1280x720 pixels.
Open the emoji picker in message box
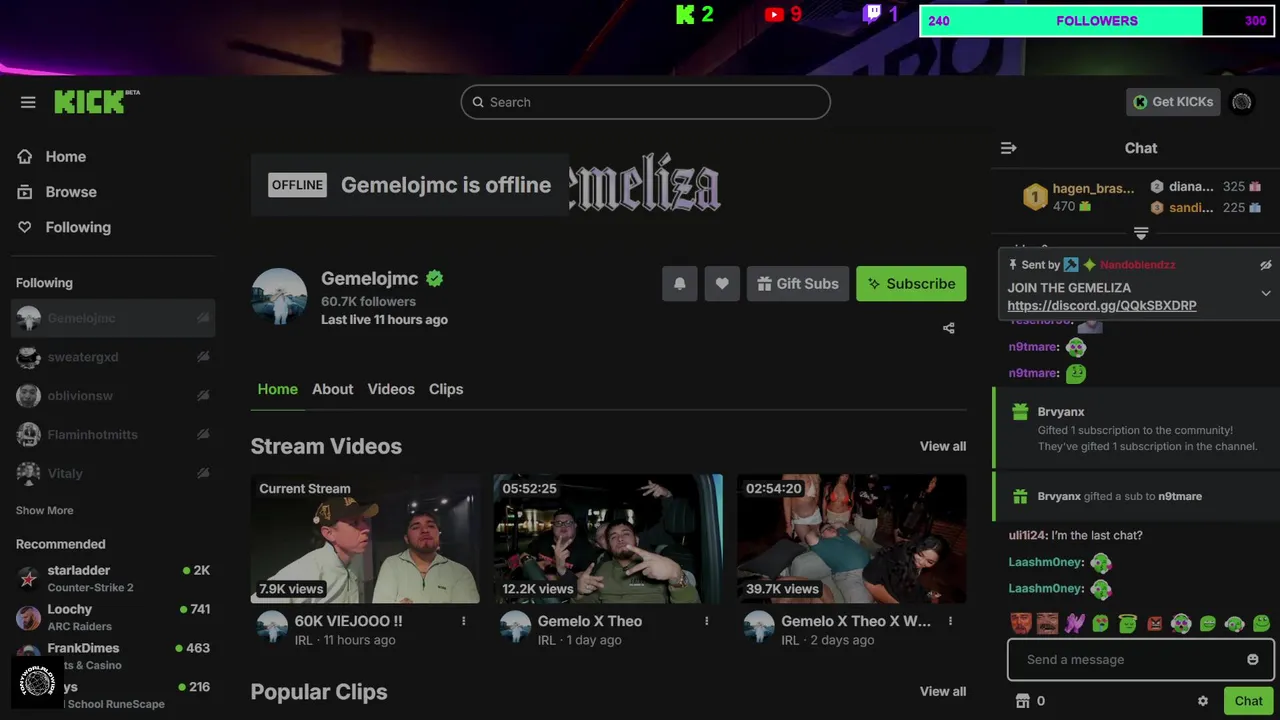pyautogui.click(x=1253, y=660)
